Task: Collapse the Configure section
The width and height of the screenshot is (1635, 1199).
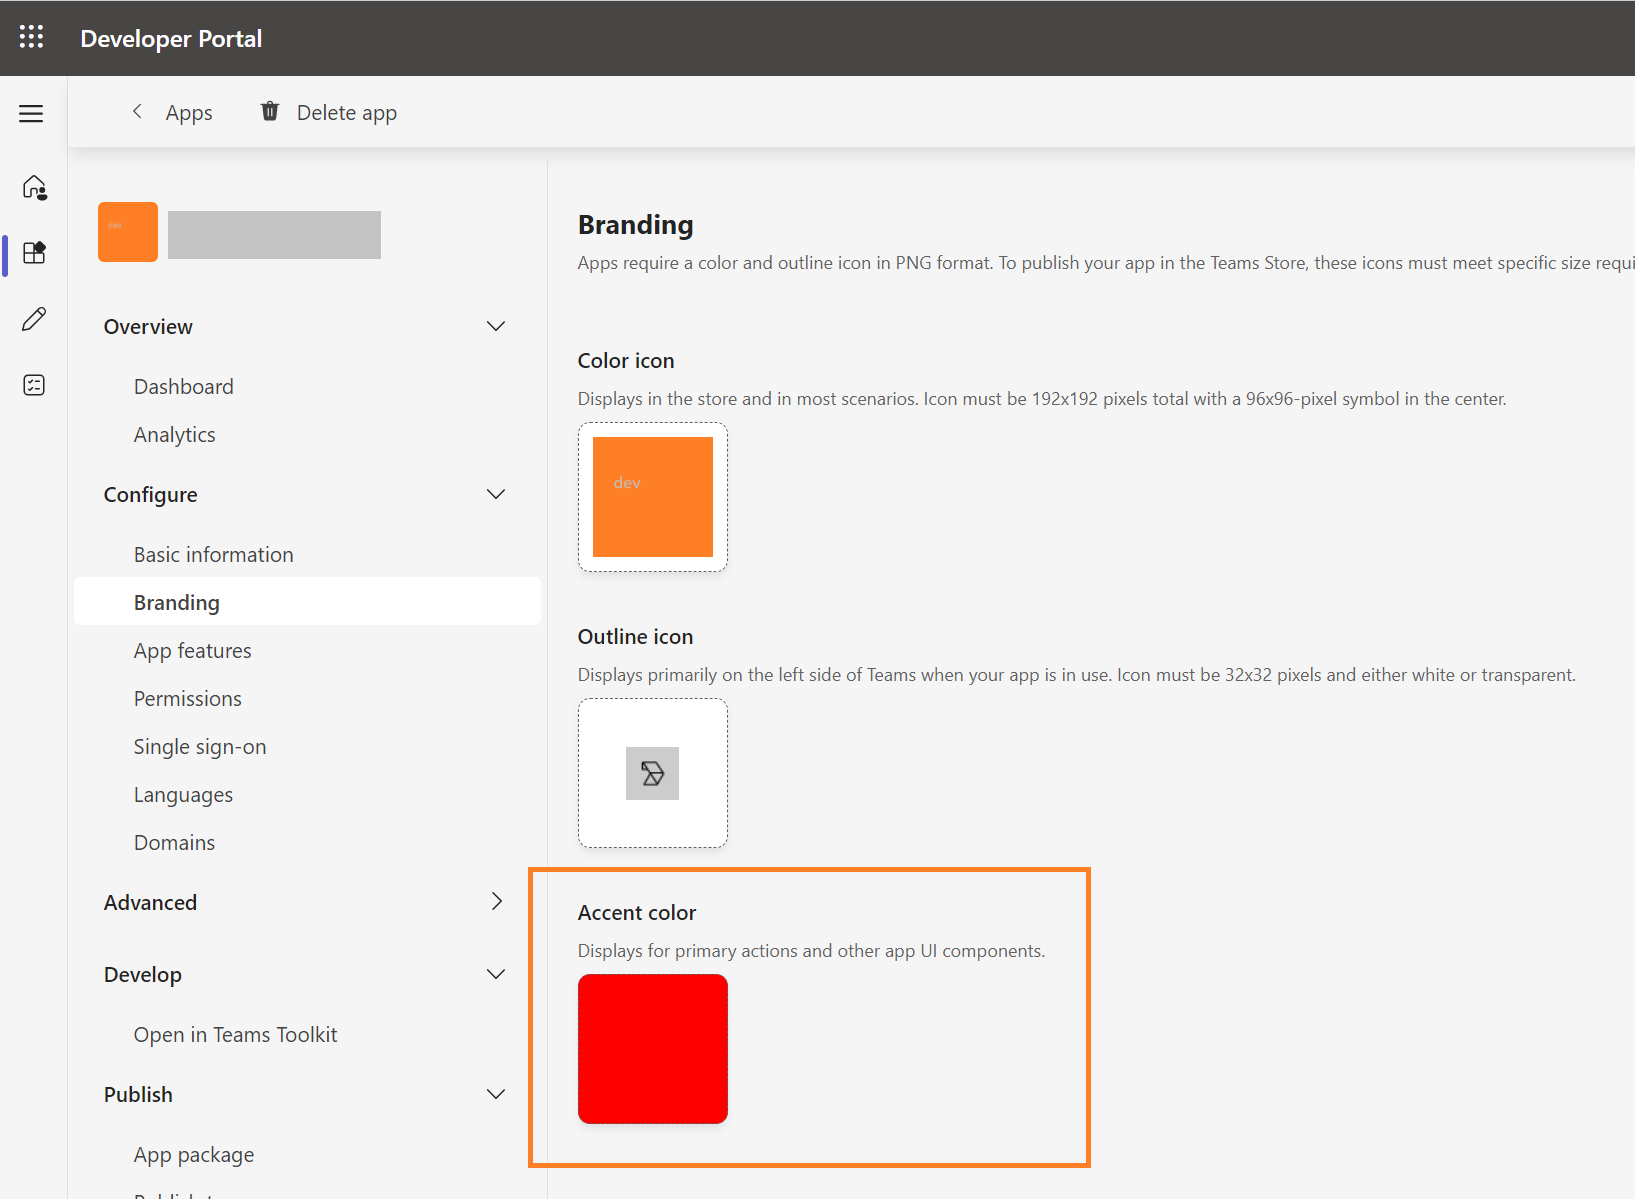Action: tap(496, 493)
